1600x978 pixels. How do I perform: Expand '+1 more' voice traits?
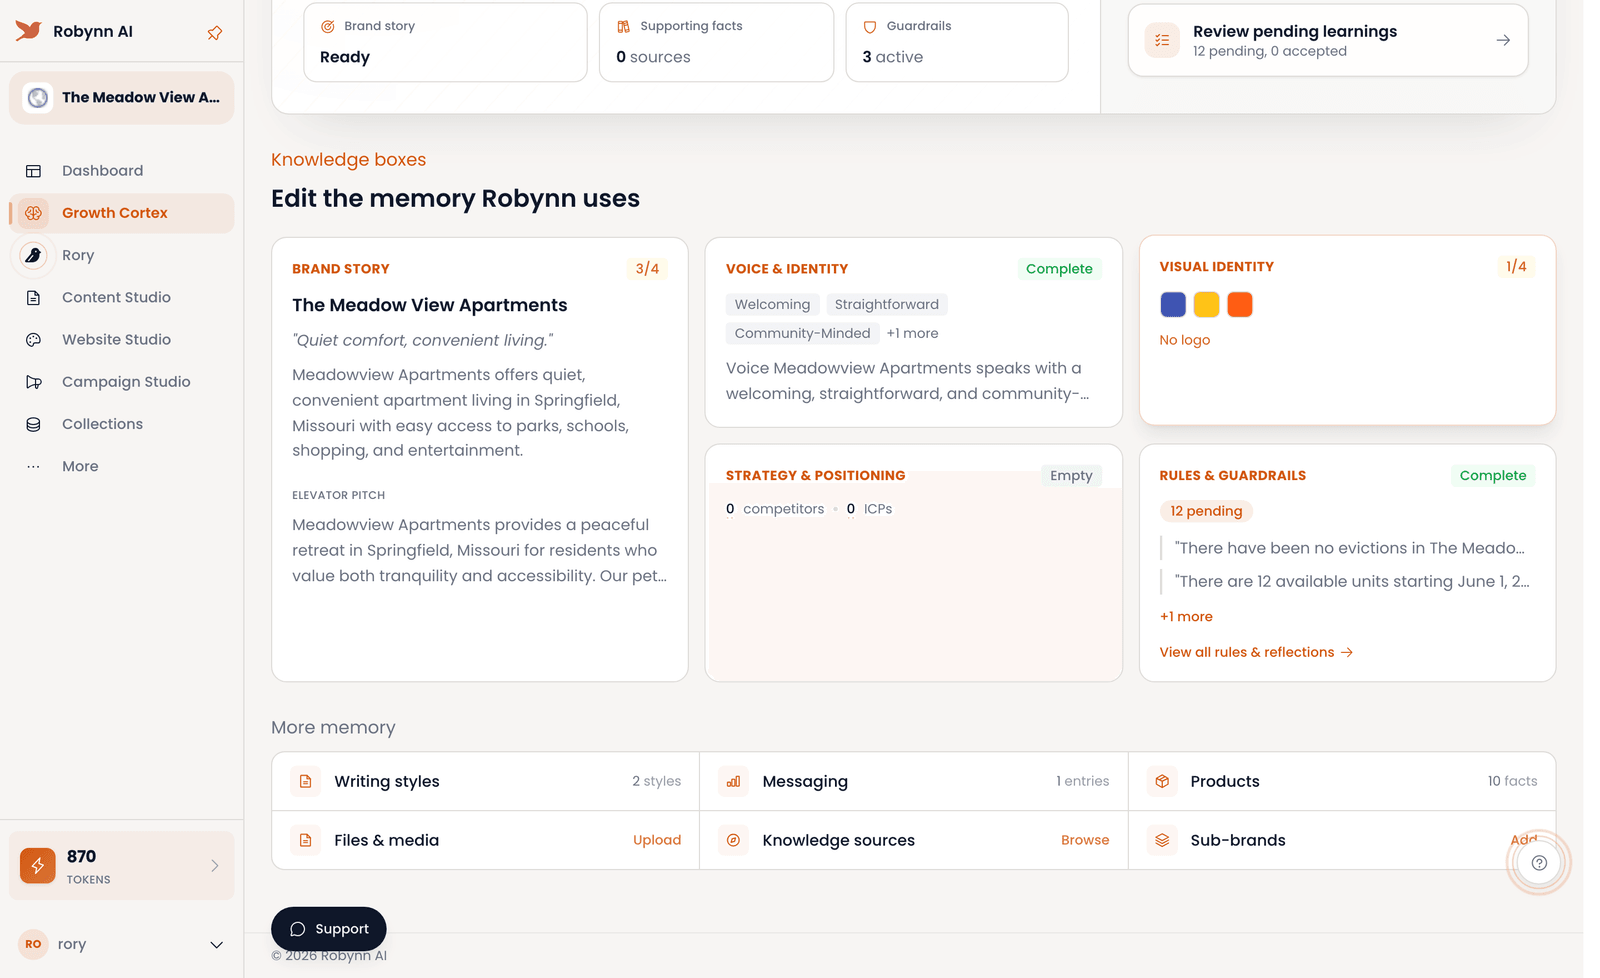[x=912, y=333]
